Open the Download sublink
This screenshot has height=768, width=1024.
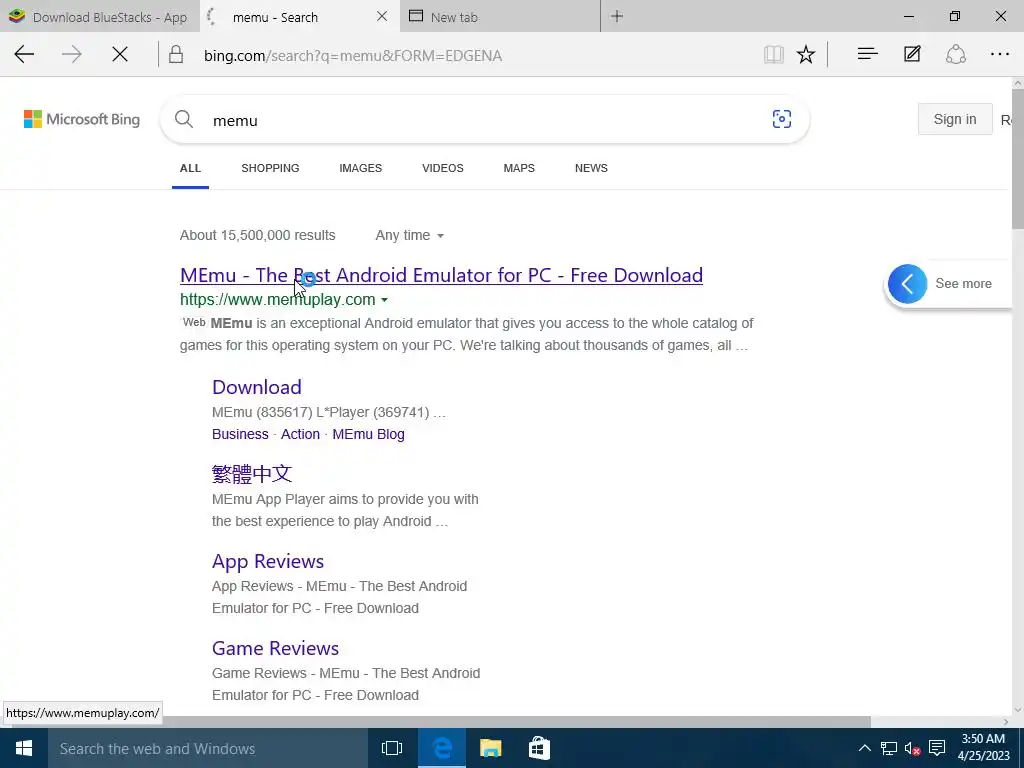[257, 387]
